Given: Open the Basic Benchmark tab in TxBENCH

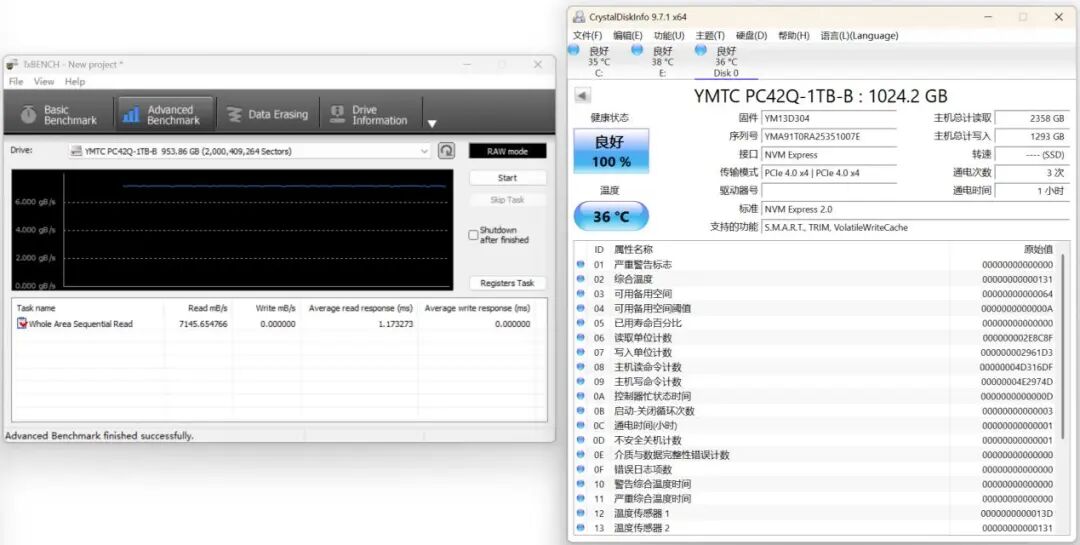Looking at the screenshot, I should coord(59,114).
